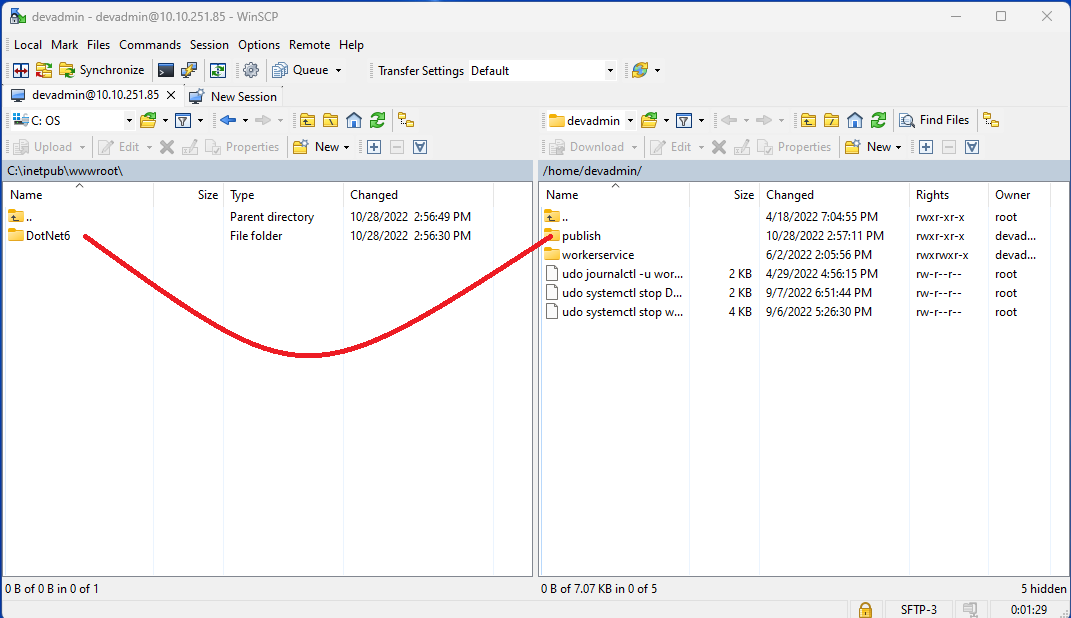Image resolution: width=1071 pixels, height=618 pixels.
Task: Expand the remote filter dropdown arrow
Action: point(701,121)
